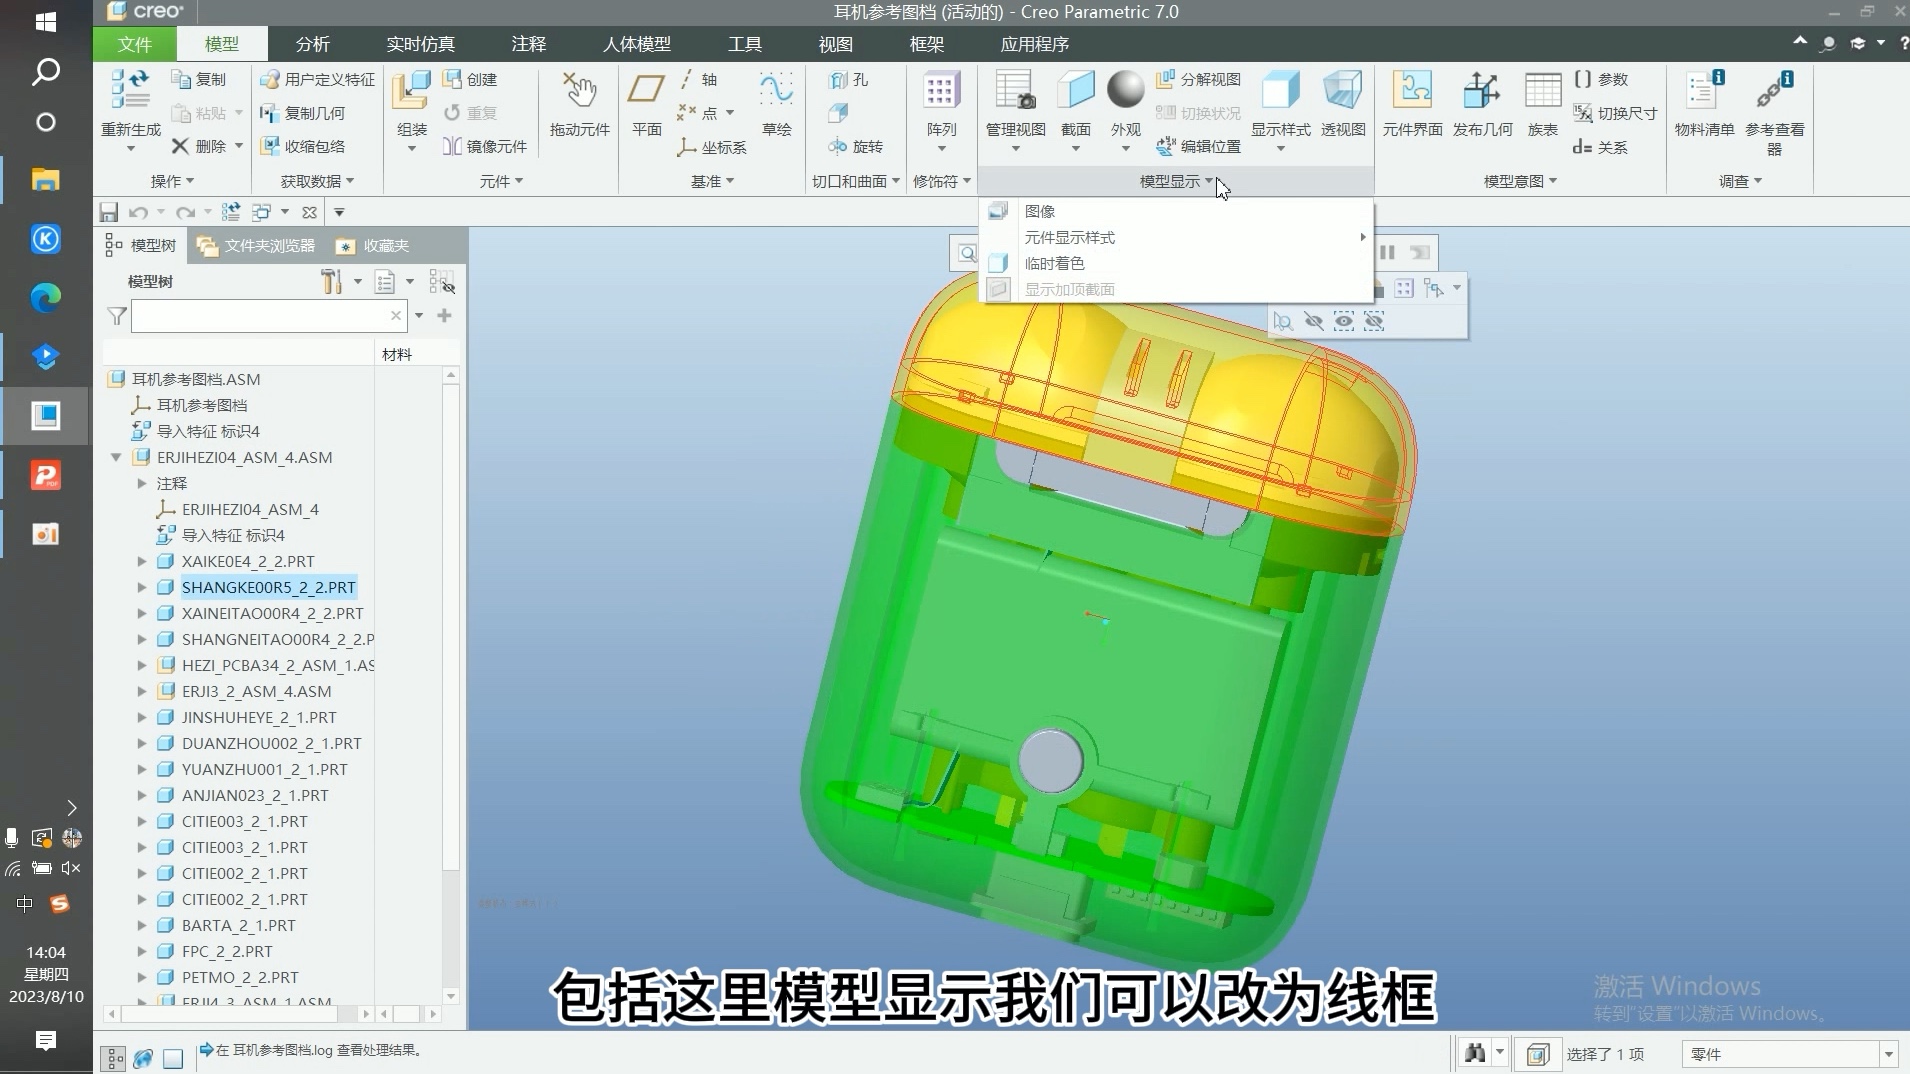Expand the Model Display (模型显示) group dropdown
1910x1074 pixels.
[1176, 181]
